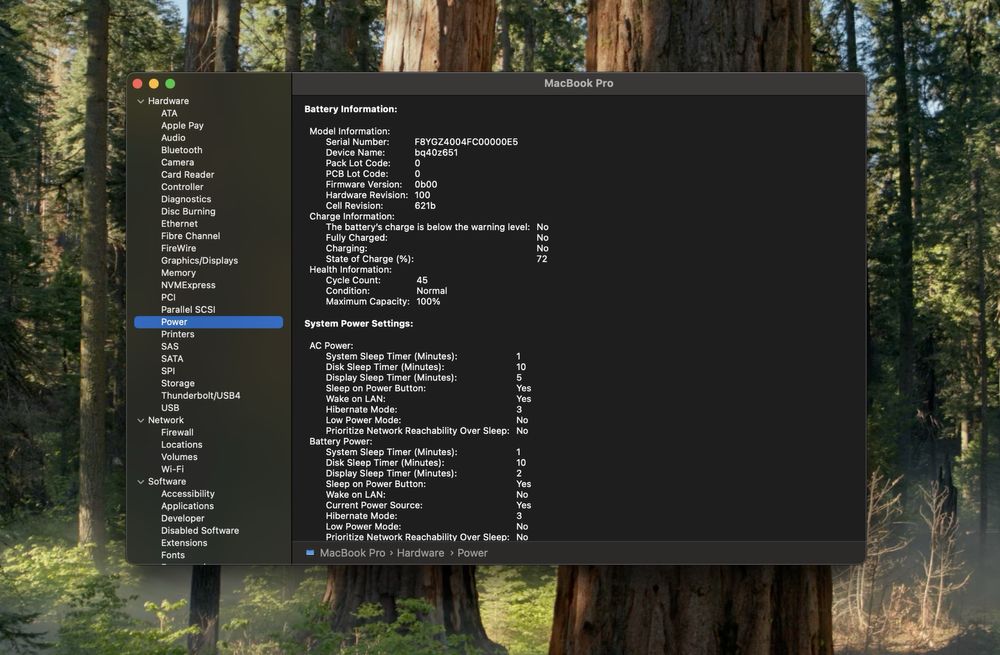
Task: Select NVMExpress in the sidebar
Action: 188,285
